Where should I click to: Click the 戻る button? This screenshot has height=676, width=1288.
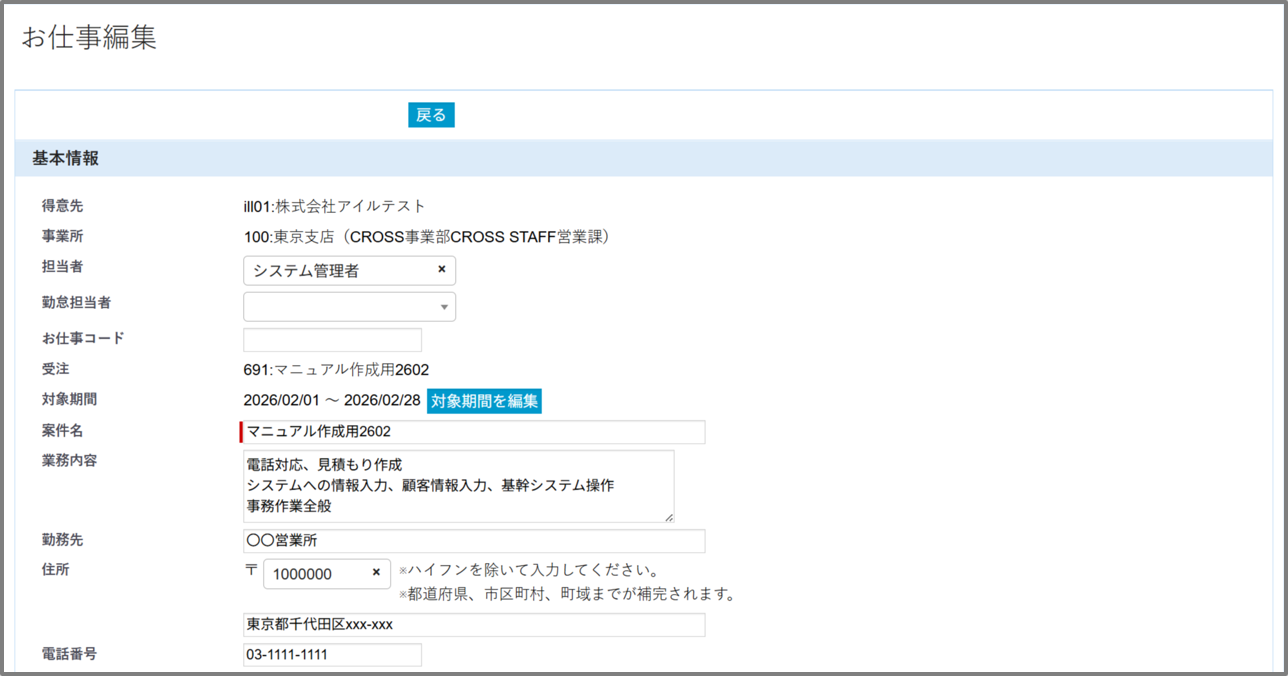(431, 115)
